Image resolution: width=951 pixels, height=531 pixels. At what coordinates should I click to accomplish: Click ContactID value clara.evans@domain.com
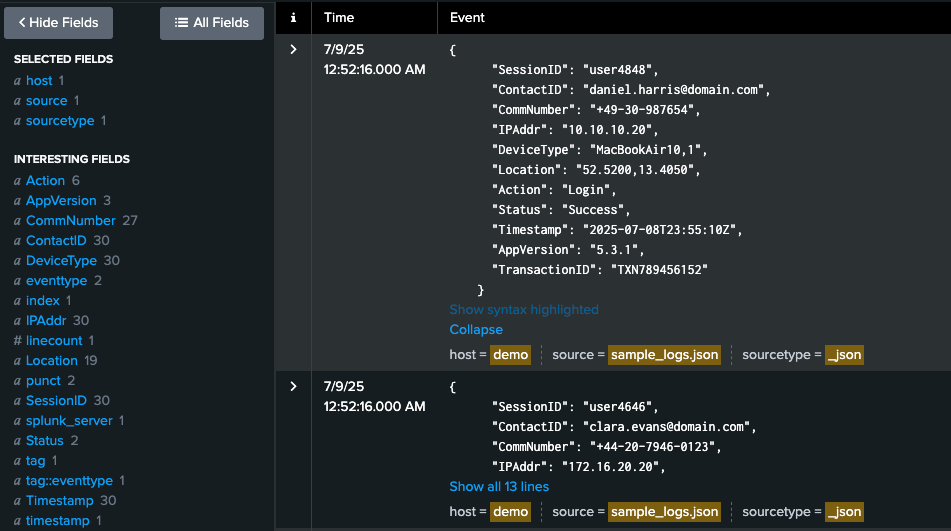[x=667, y=427]
